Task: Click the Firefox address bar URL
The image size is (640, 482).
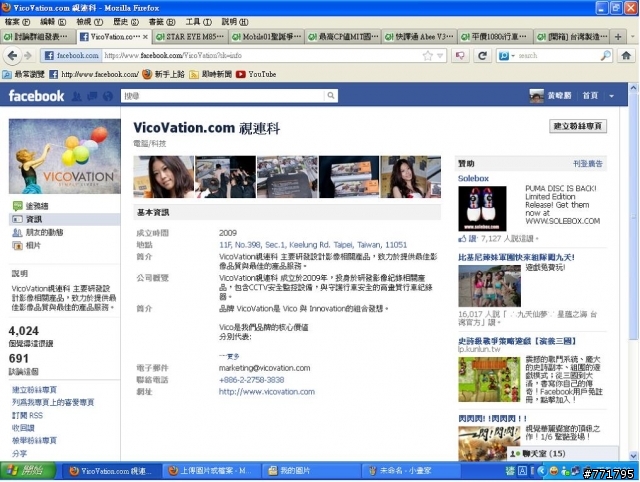Action: click(261, 56)
